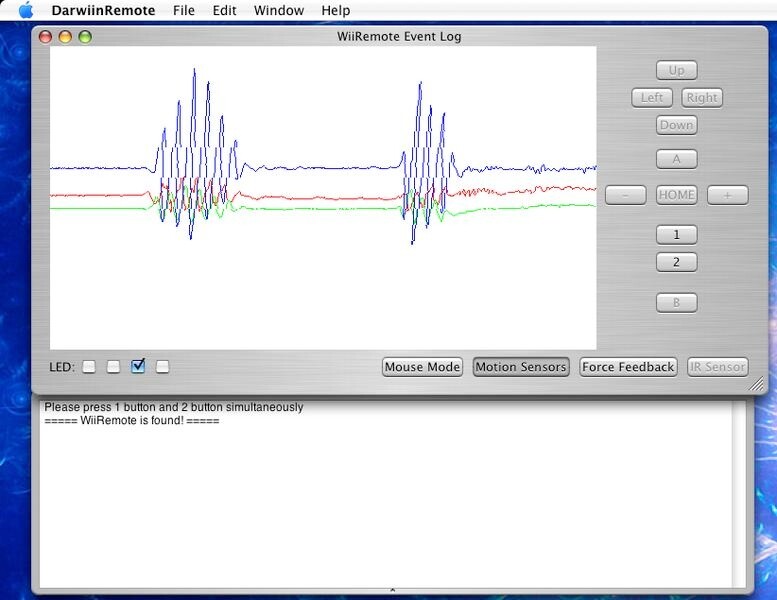Check the second LED checkbox

113,367
